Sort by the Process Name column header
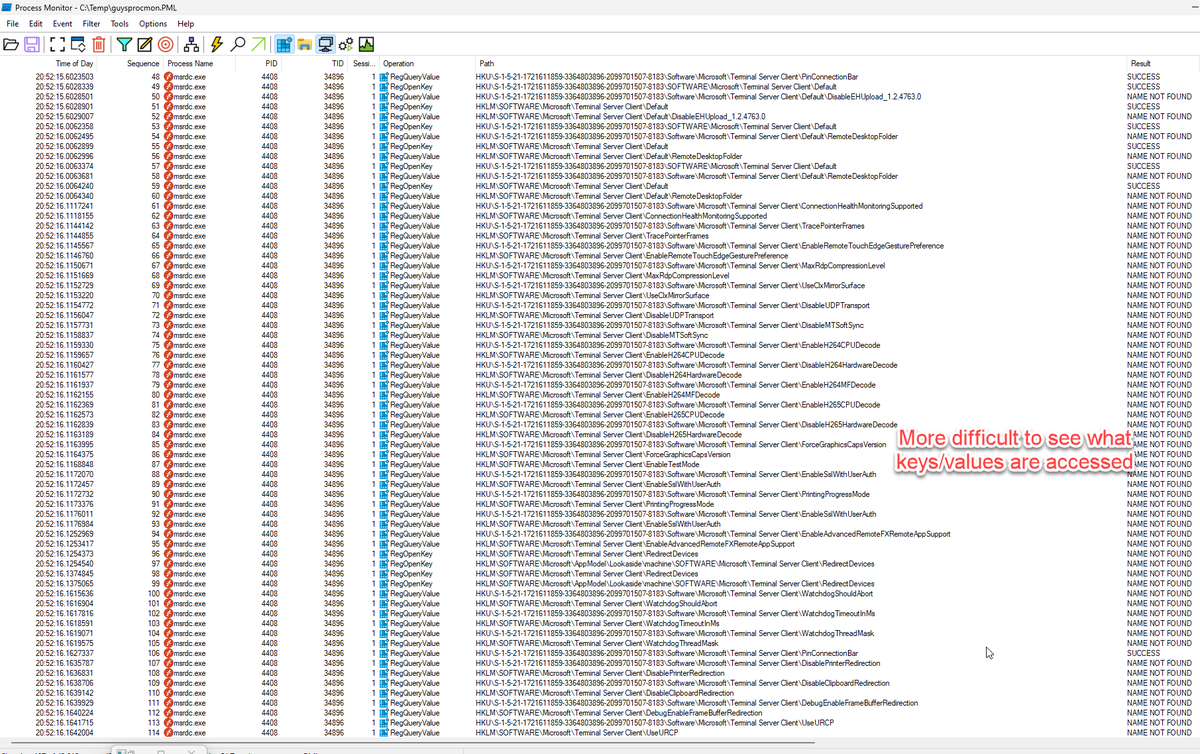1200x754 pixels. click(191, 63)
